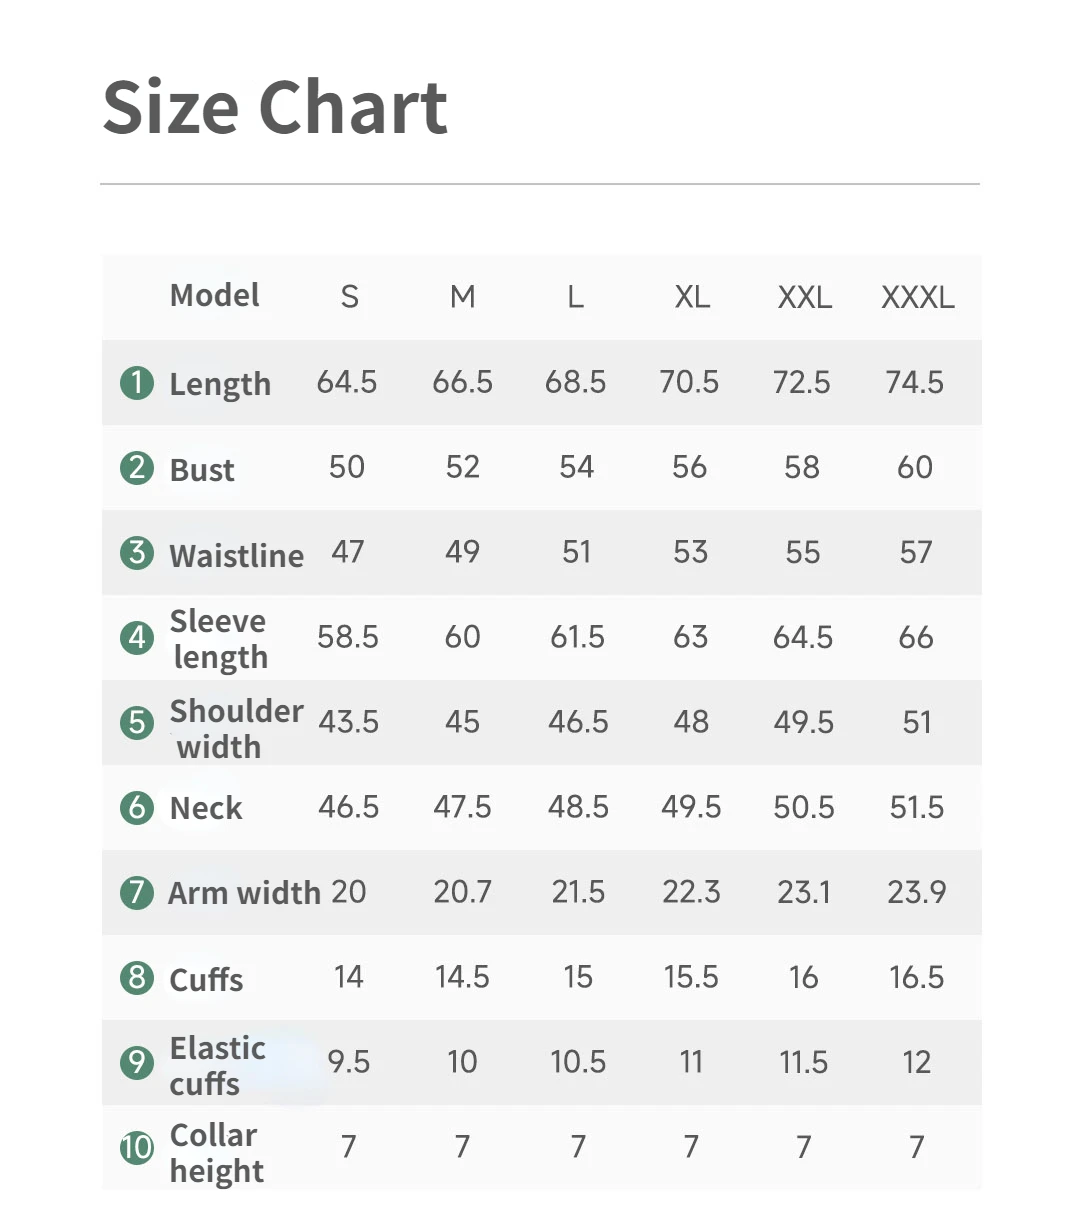Click the number 10 Collar height badge
The height and width of the screenshot is (1225, 1080).
point(137,1147)
